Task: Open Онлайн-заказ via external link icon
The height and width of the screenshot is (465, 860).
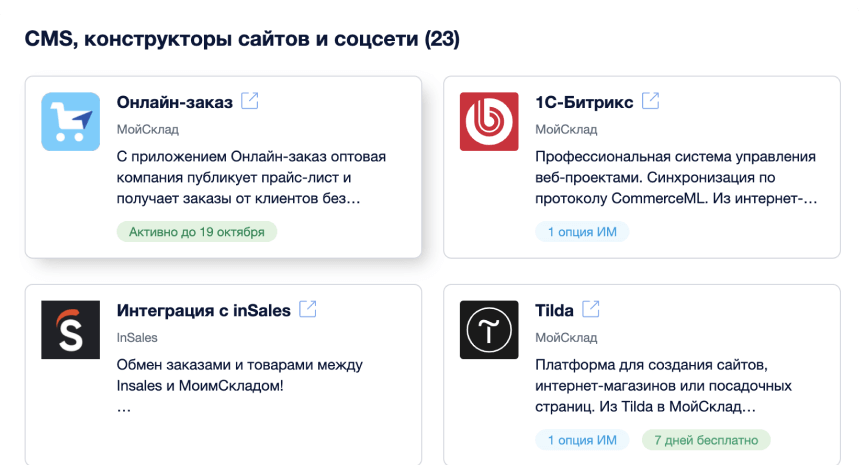Action: coord(250,101)
